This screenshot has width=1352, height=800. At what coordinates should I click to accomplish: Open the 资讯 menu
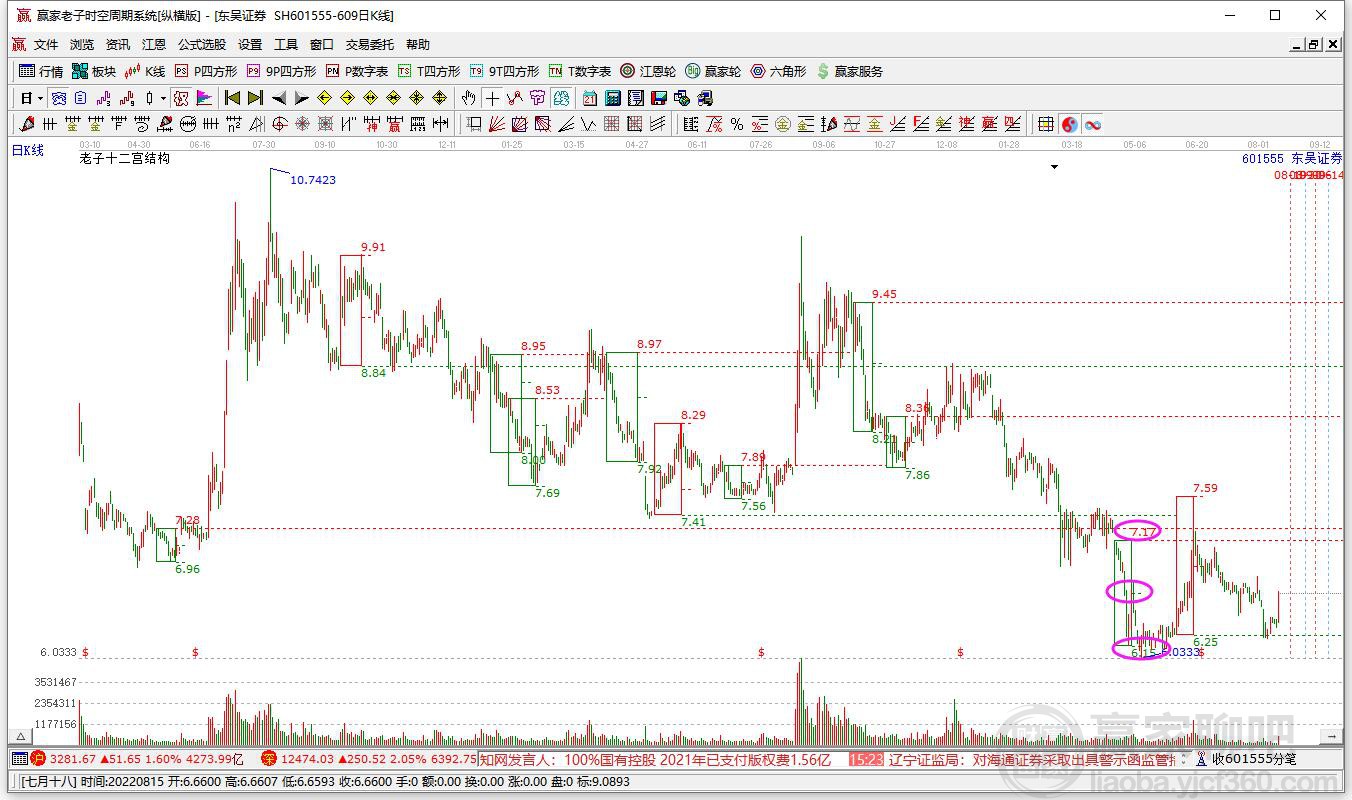118,45
